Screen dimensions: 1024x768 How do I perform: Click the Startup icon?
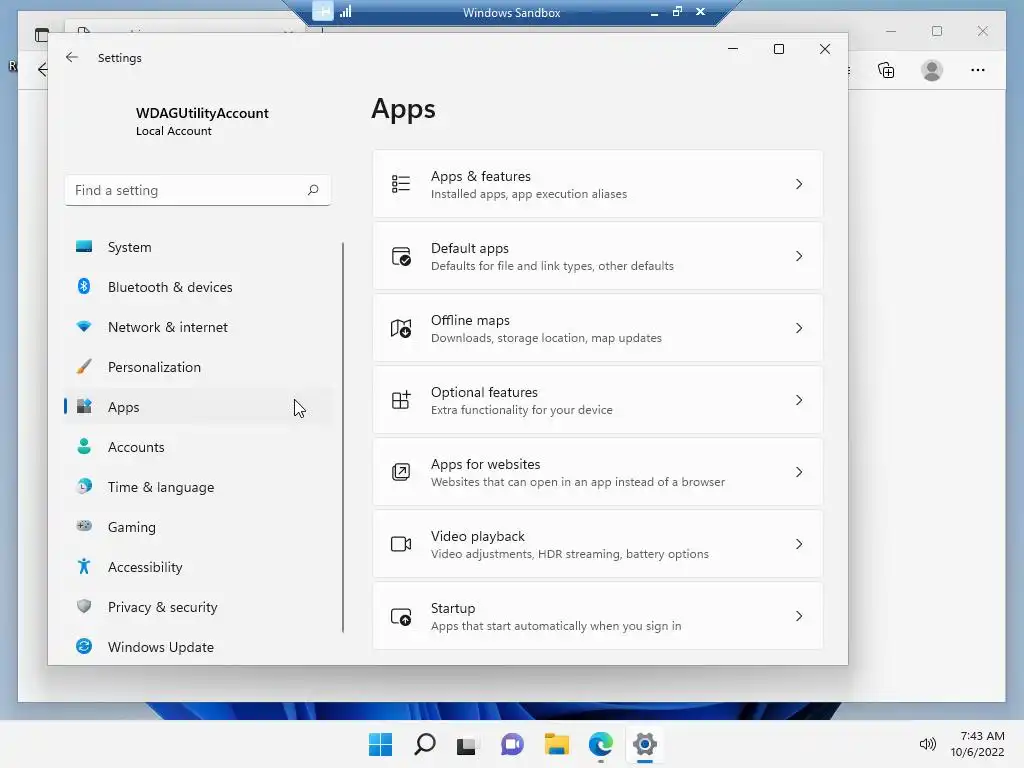(x=401, y=616)
